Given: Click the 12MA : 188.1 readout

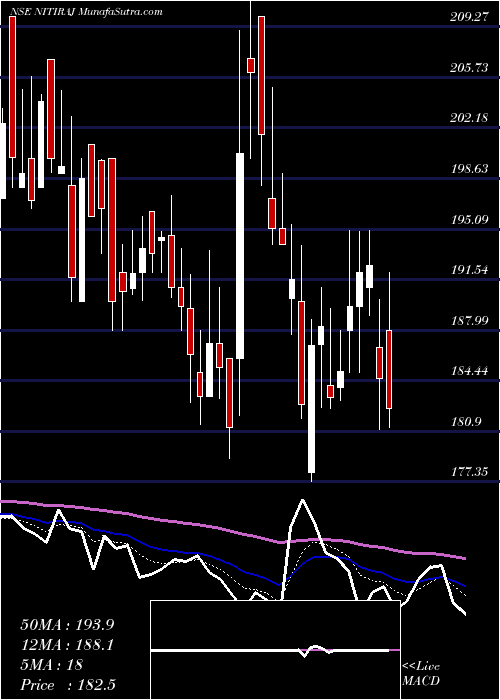Looking at the screenshot, I should point(68,645).
